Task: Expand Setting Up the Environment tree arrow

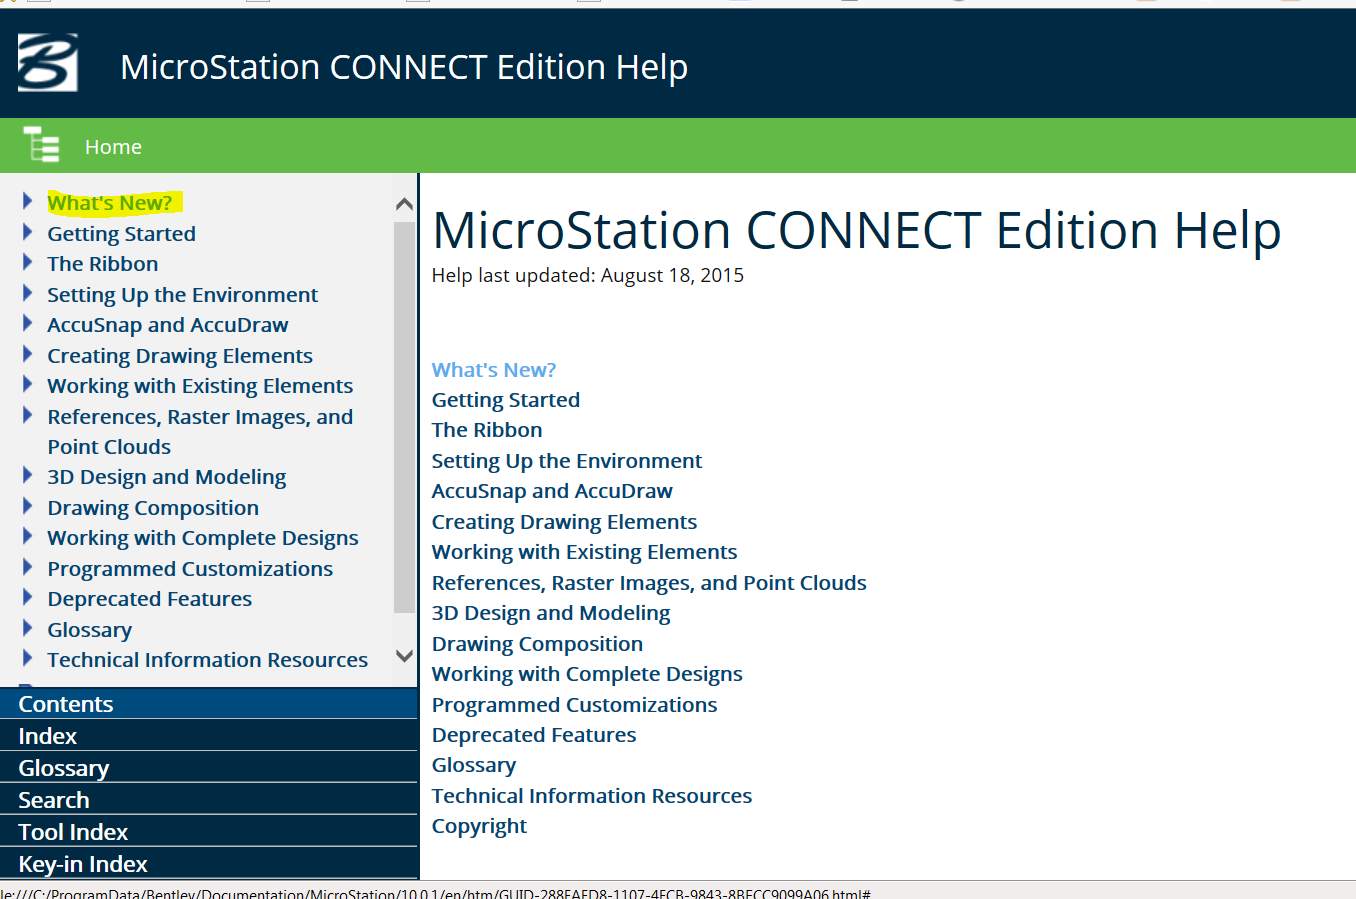Action: point(28,293)
